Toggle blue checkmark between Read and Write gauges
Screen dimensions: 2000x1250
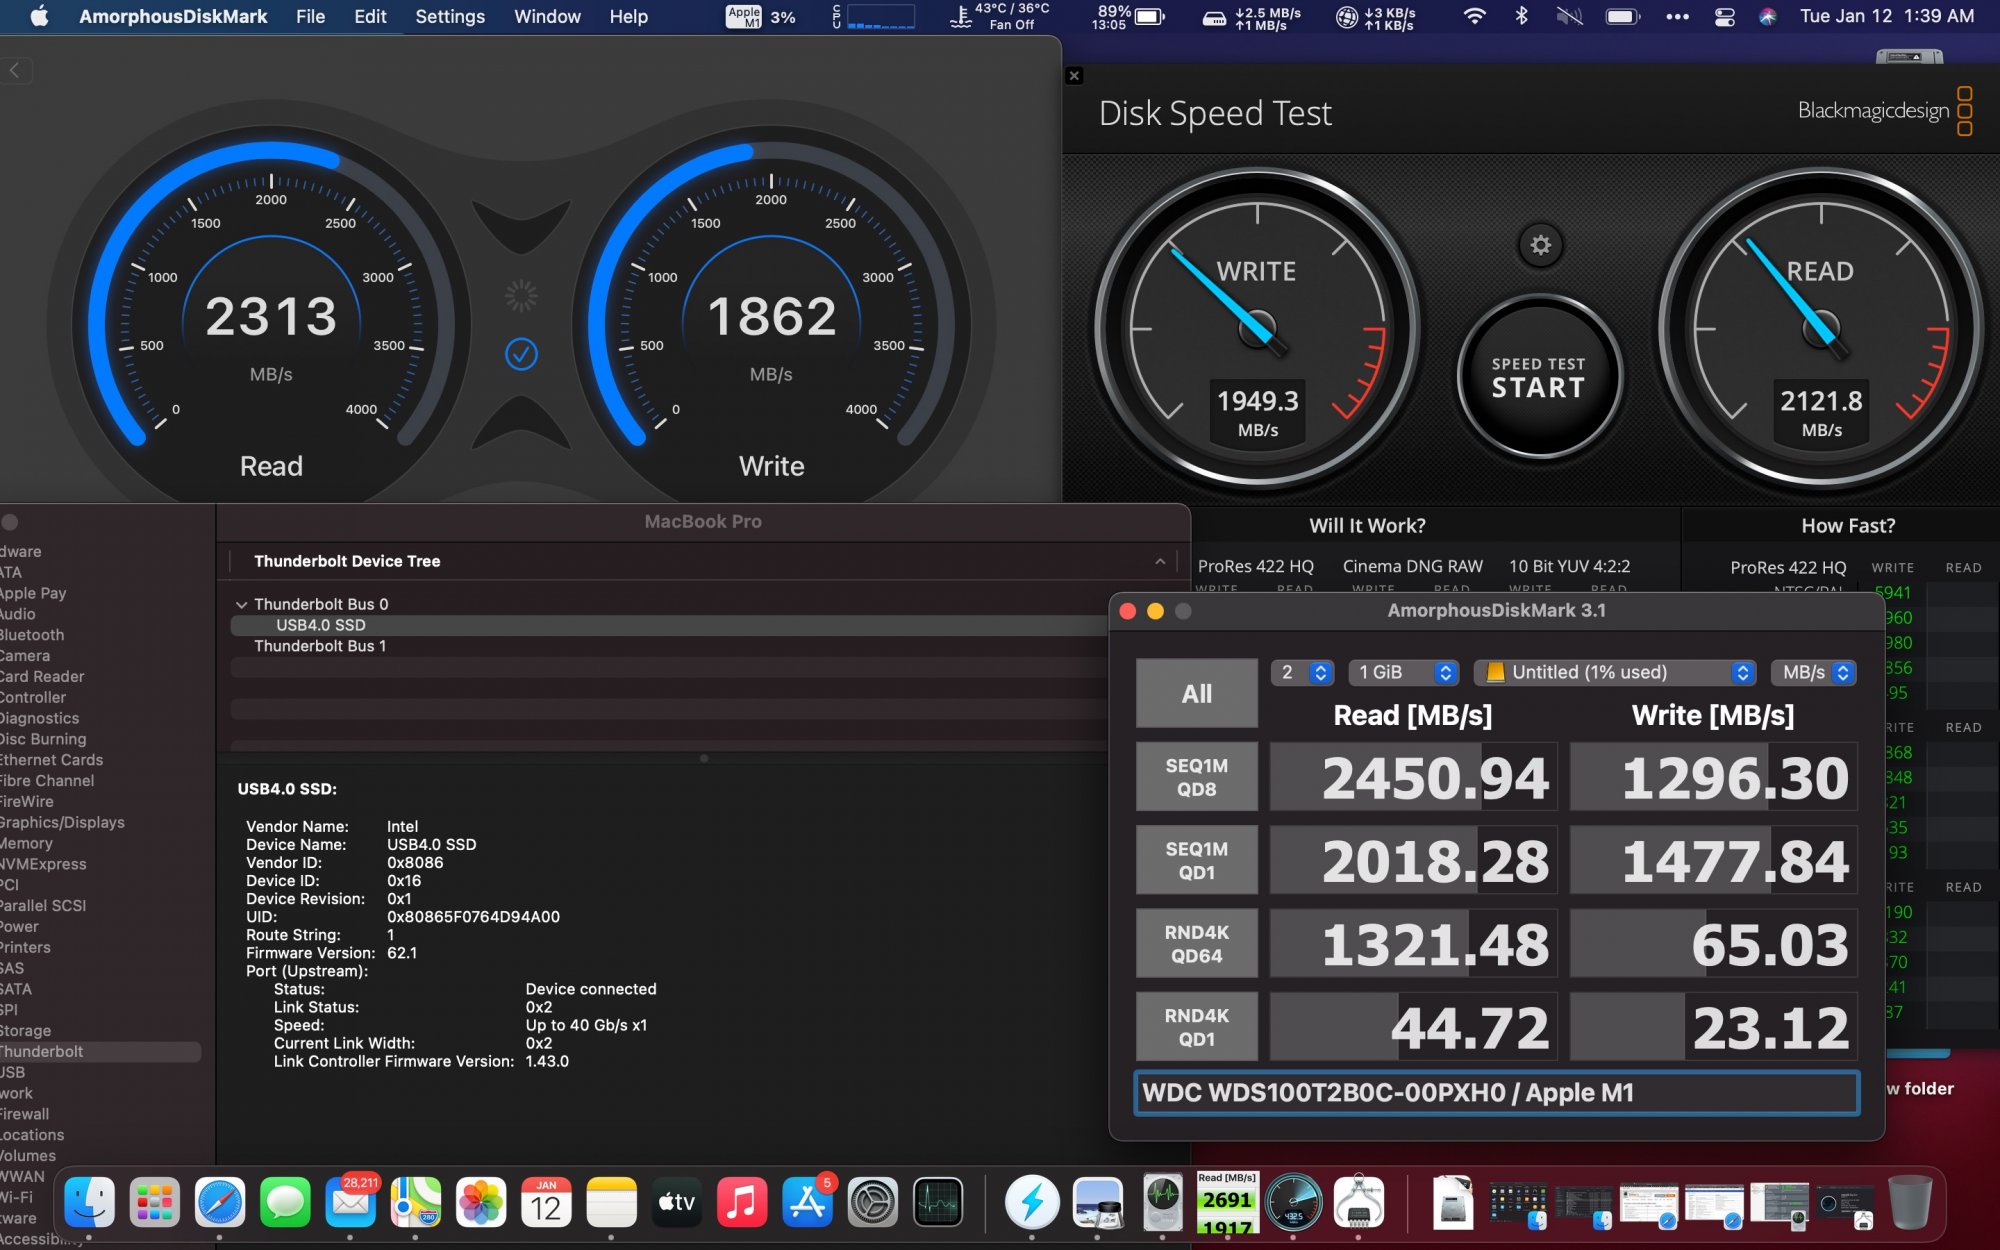tap(521, 353)
